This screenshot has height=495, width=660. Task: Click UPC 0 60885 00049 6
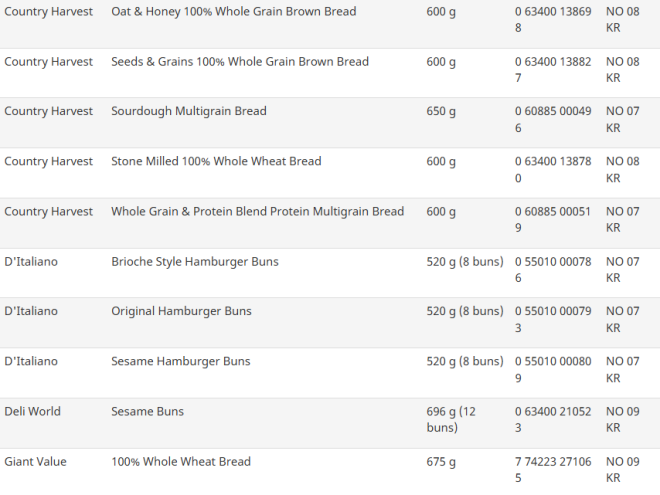553,120
